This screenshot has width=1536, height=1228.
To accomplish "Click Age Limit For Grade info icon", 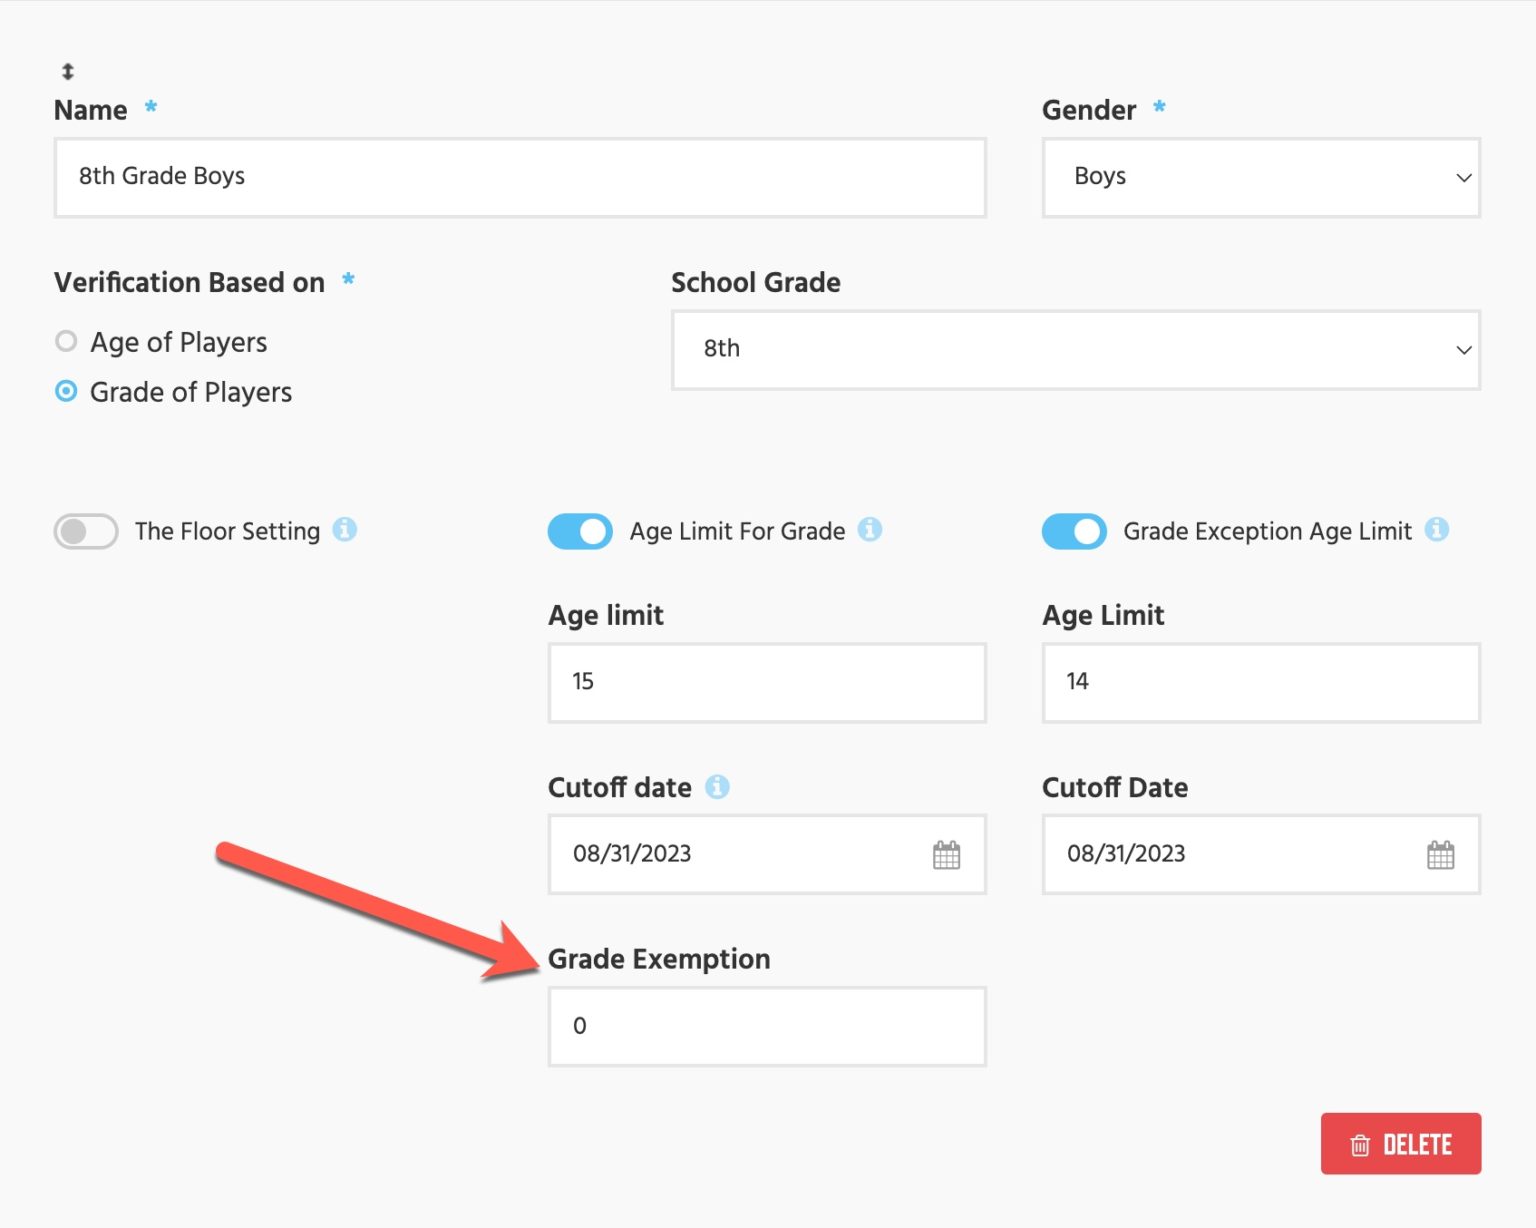I will (x=870, y=529).
